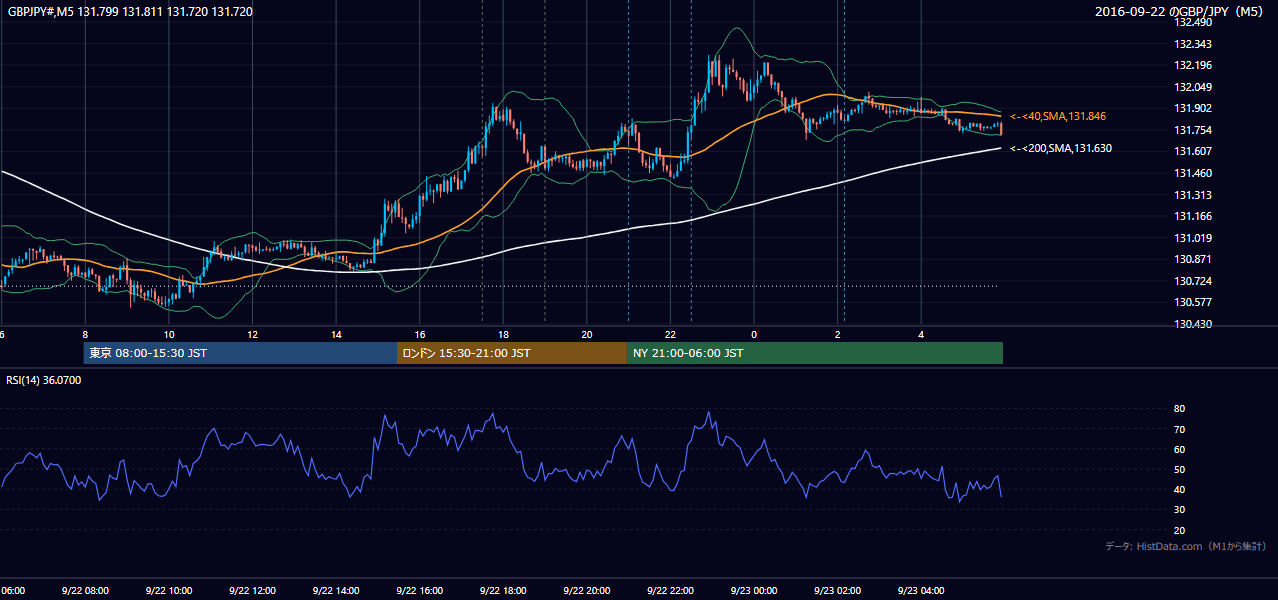Click price axis value 131.902

coord(1193,109)
